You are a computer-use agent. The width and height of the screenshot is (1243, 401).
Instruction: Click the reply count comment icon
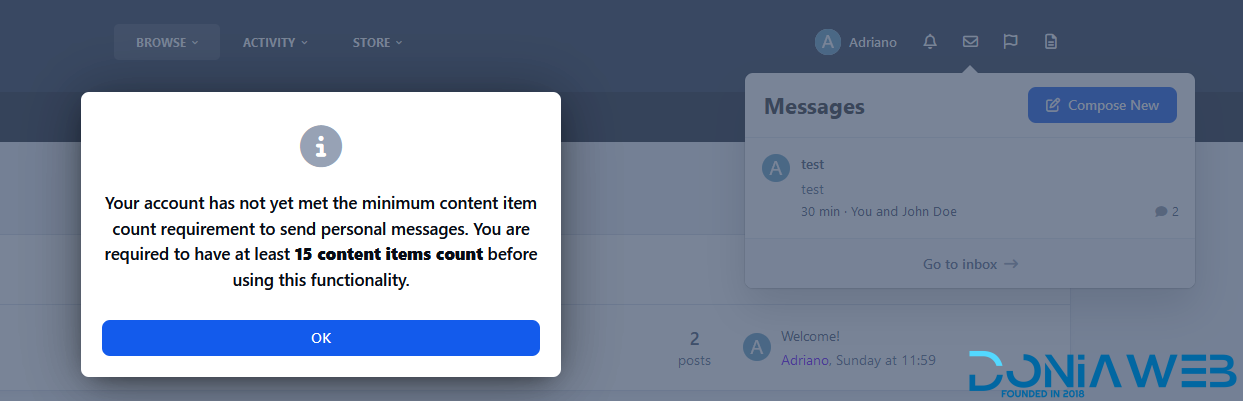(1160, 212)
